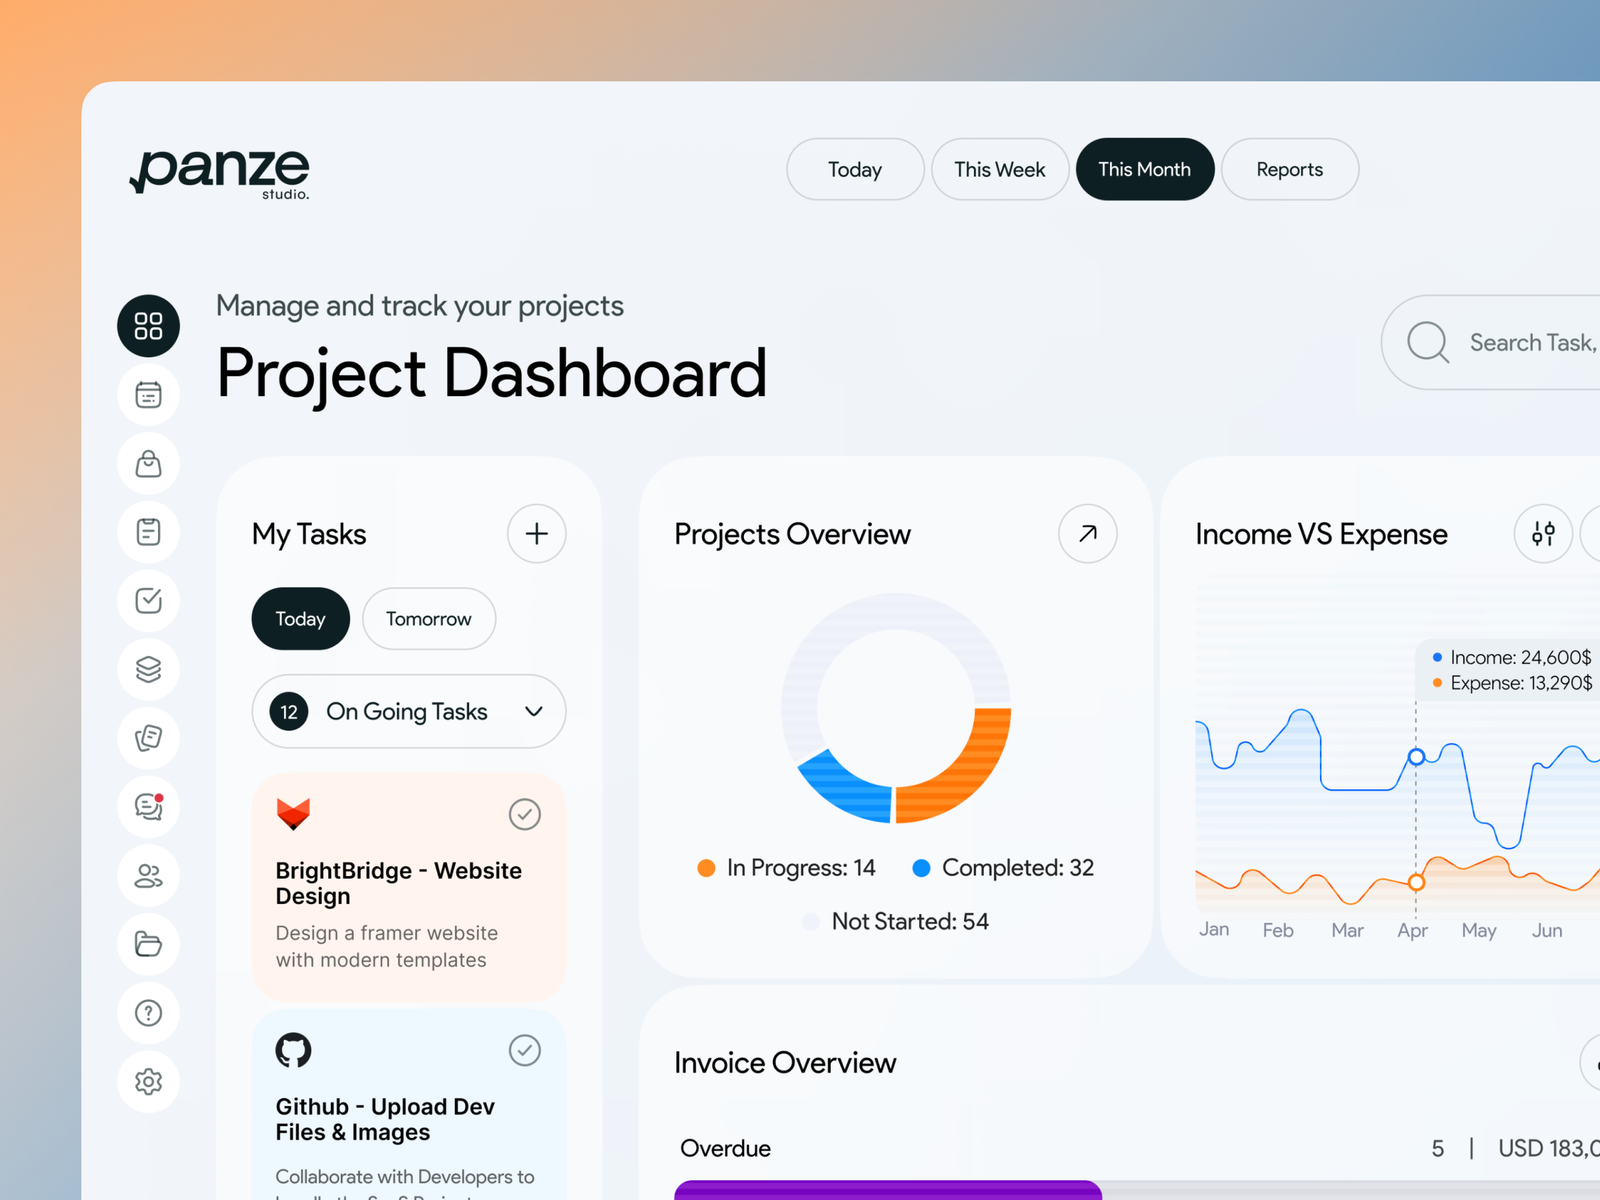The width and height of the screenshot is (1600, 1200).
Task: Open the Shopping bag sidebar section
Action: 148,463
